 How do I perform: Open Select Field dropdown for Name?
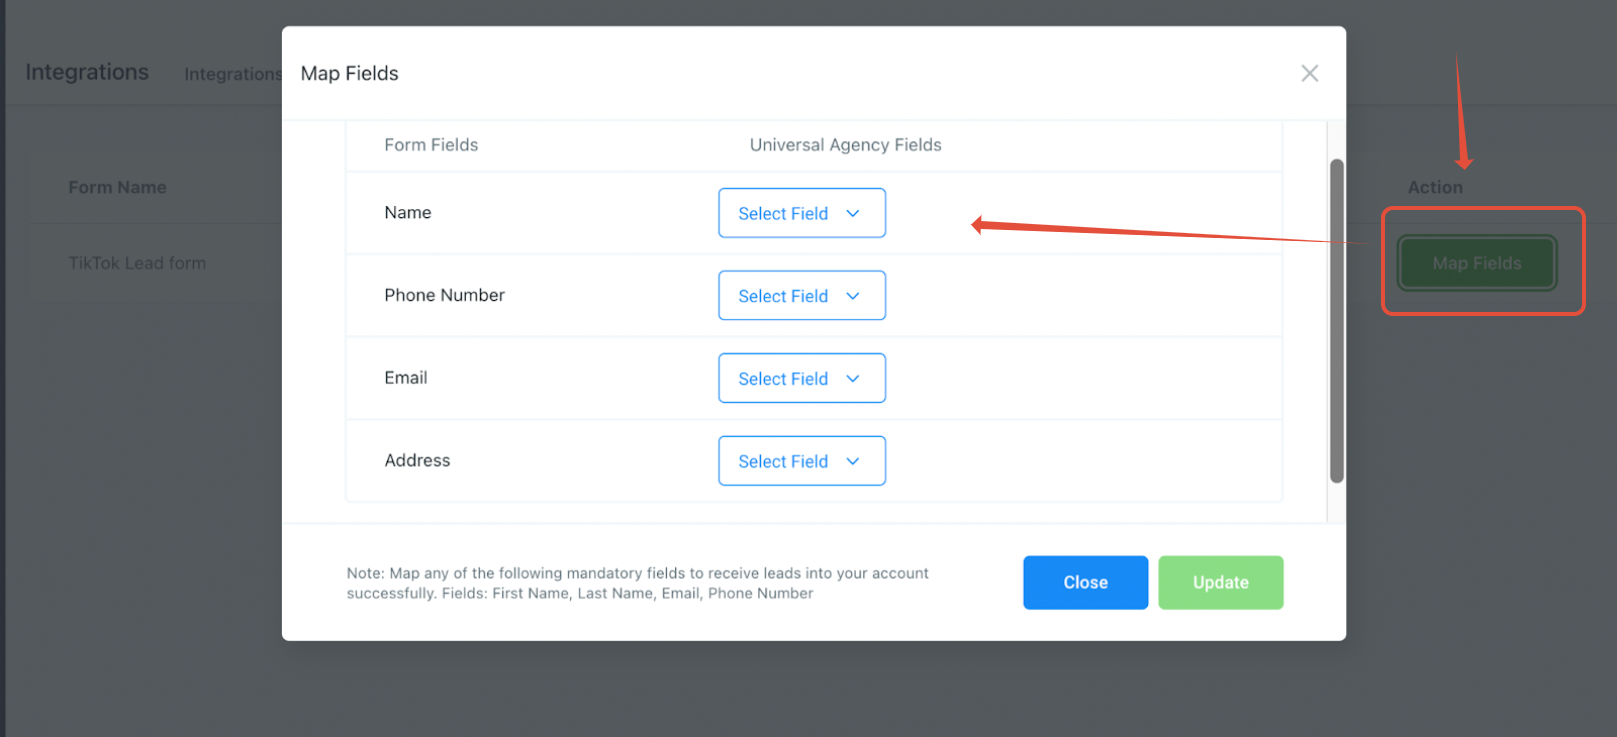pos(801,213)
